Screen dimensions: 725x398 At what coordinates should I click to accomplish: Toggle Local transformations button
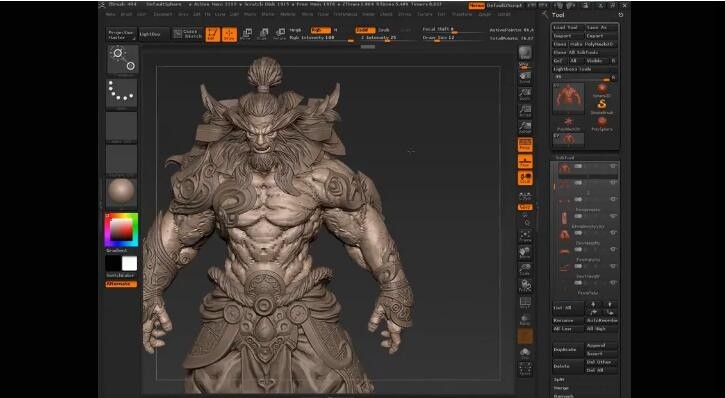point(525,178)
